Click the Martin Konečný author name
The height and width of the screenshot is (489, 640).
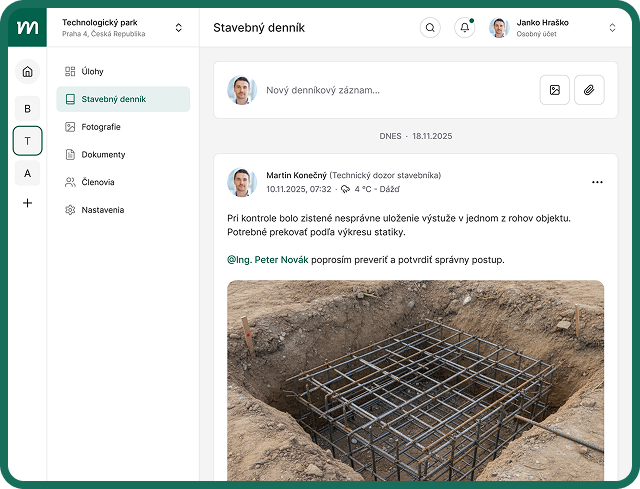pos(296,175)
